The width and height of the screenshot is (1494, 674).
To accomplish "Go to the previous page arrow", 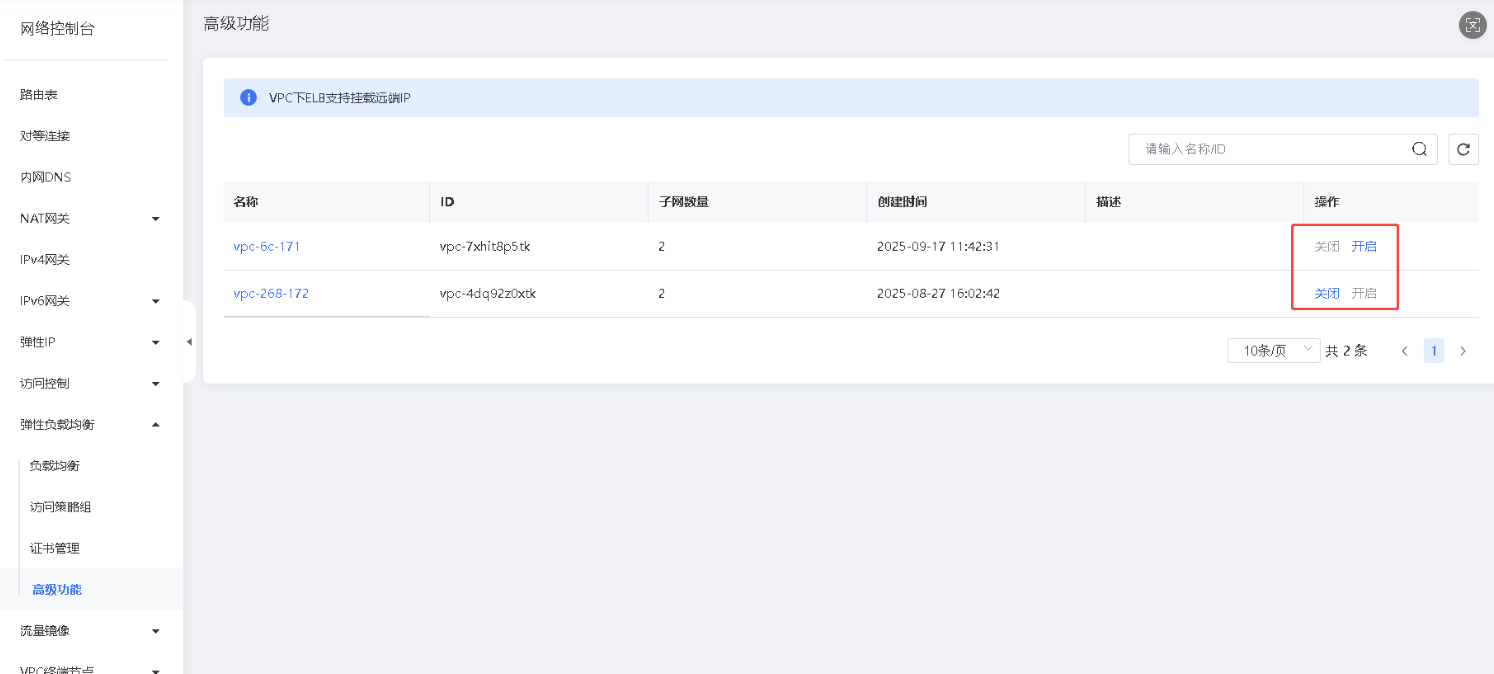I will click(x=1405, y=351).
